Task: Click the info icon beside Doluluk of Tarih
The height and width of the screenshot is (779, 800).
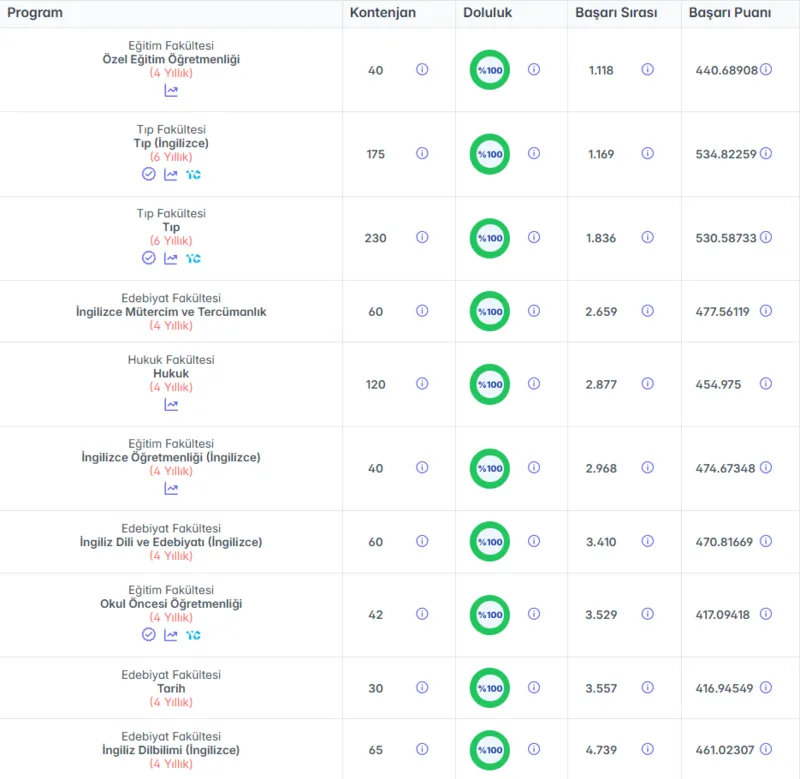Action: (534, 687)
